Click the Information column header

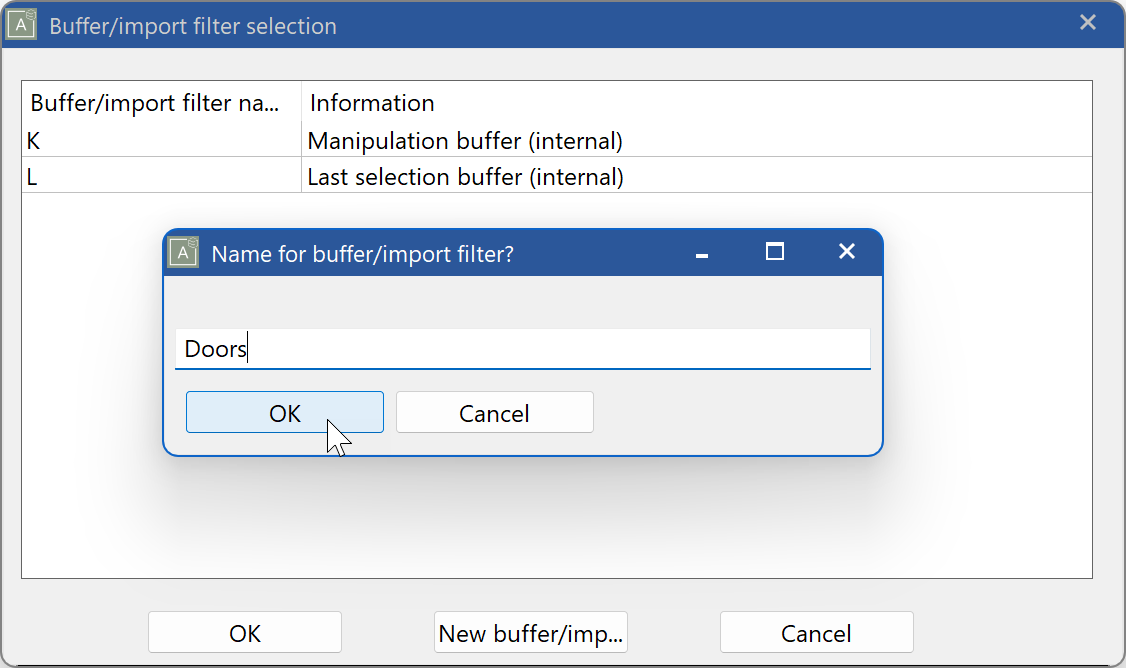pos(372,103)
